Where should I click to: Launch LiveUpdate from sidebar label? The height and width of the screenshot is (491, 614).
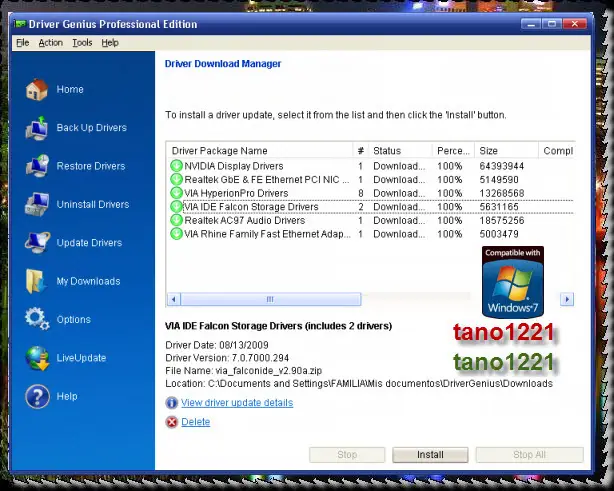pyautogui.click(x=81, y=358)
